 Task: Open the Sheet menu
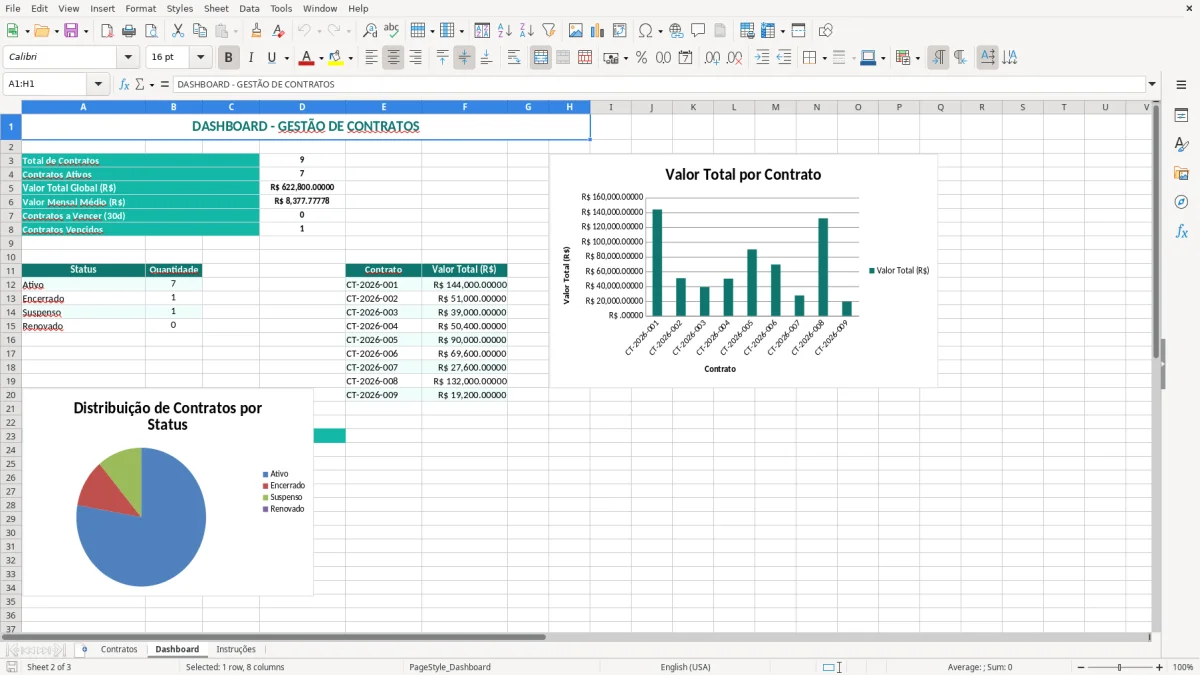(x=216, y=8)
